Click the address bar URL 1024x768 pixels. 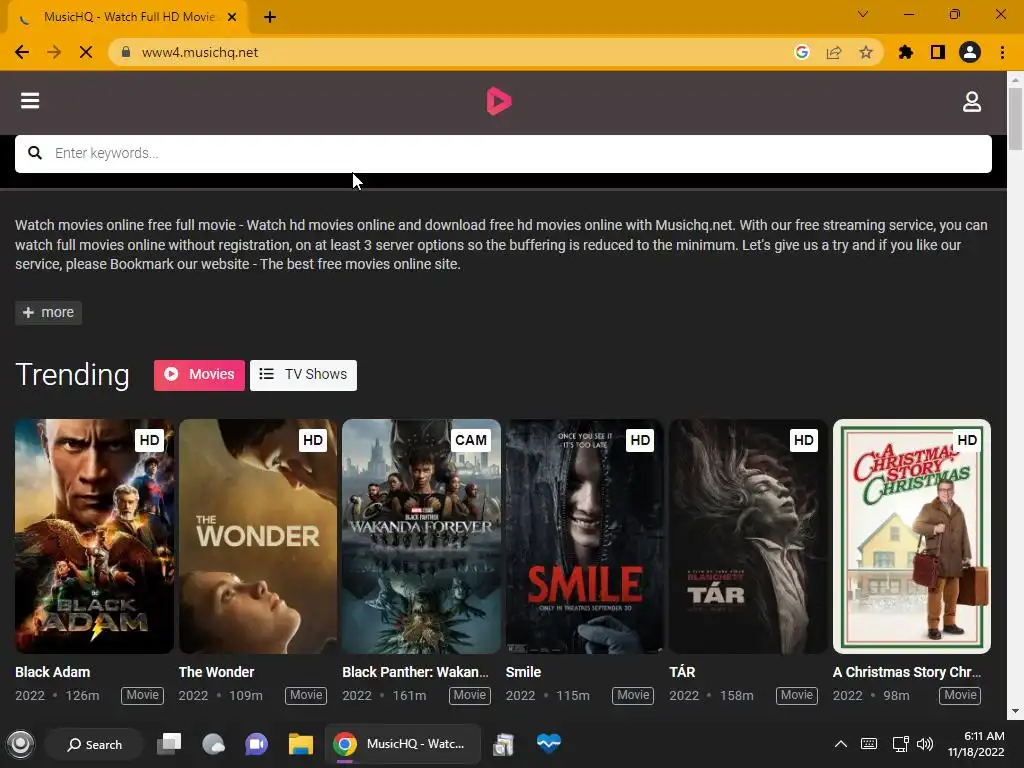coord(200,52)
